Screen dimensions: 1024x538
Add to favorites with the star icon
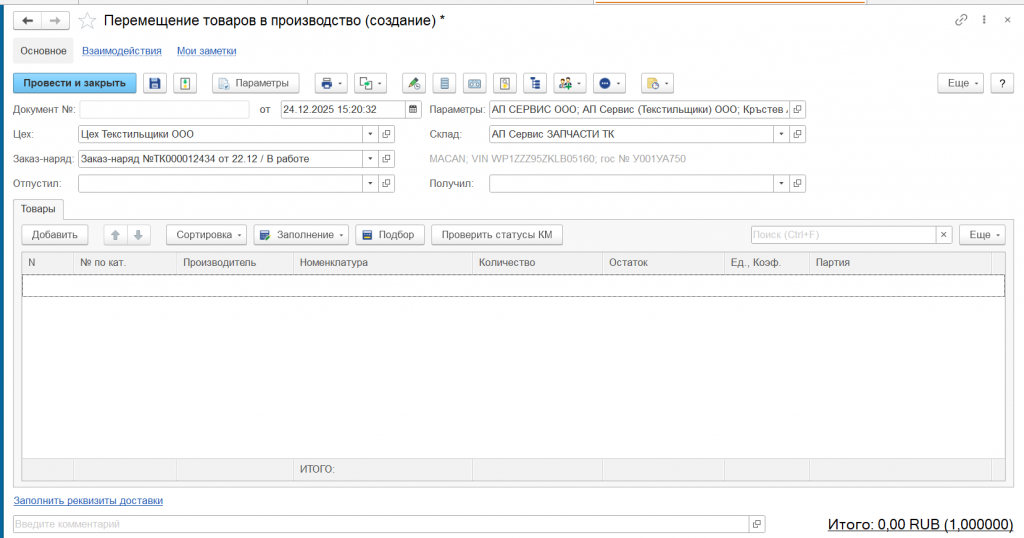coord(88,20)
